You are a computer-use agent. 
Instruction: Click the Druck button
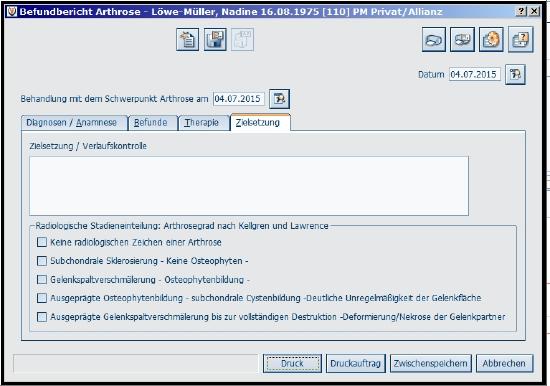(292, 364)
